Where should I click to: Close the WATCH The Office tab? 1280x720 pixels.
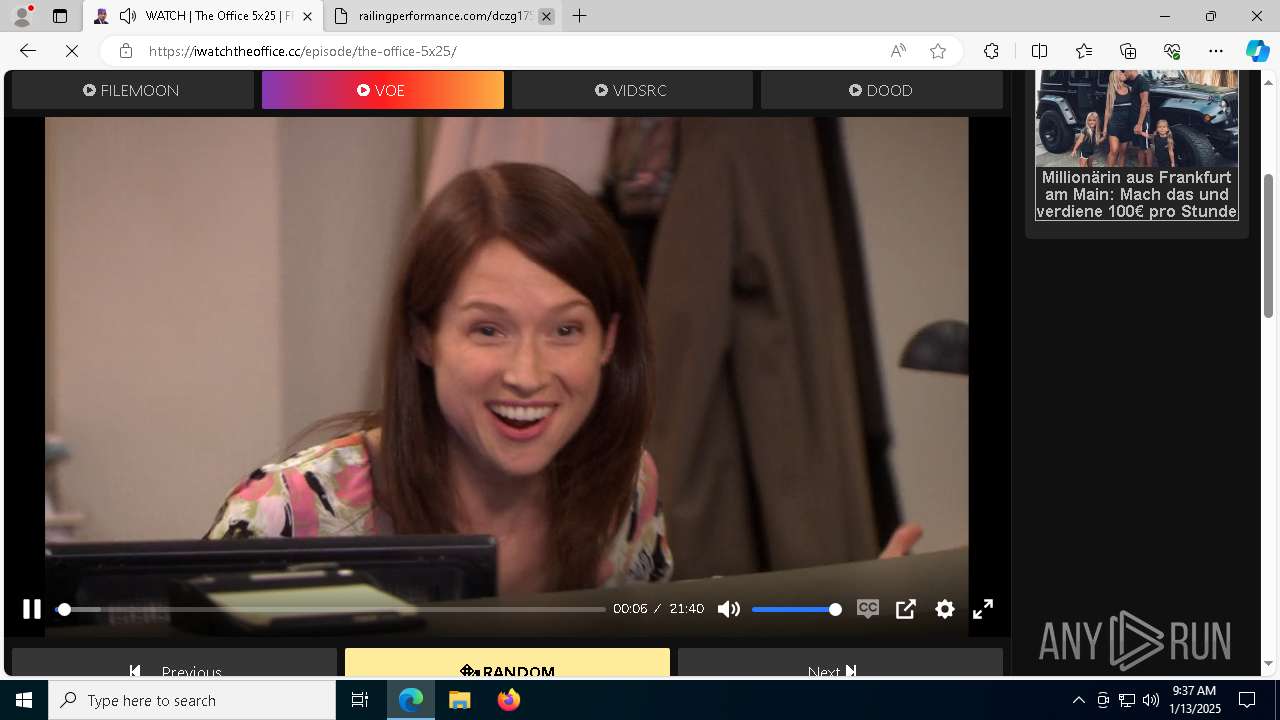(x=307, y=16)
